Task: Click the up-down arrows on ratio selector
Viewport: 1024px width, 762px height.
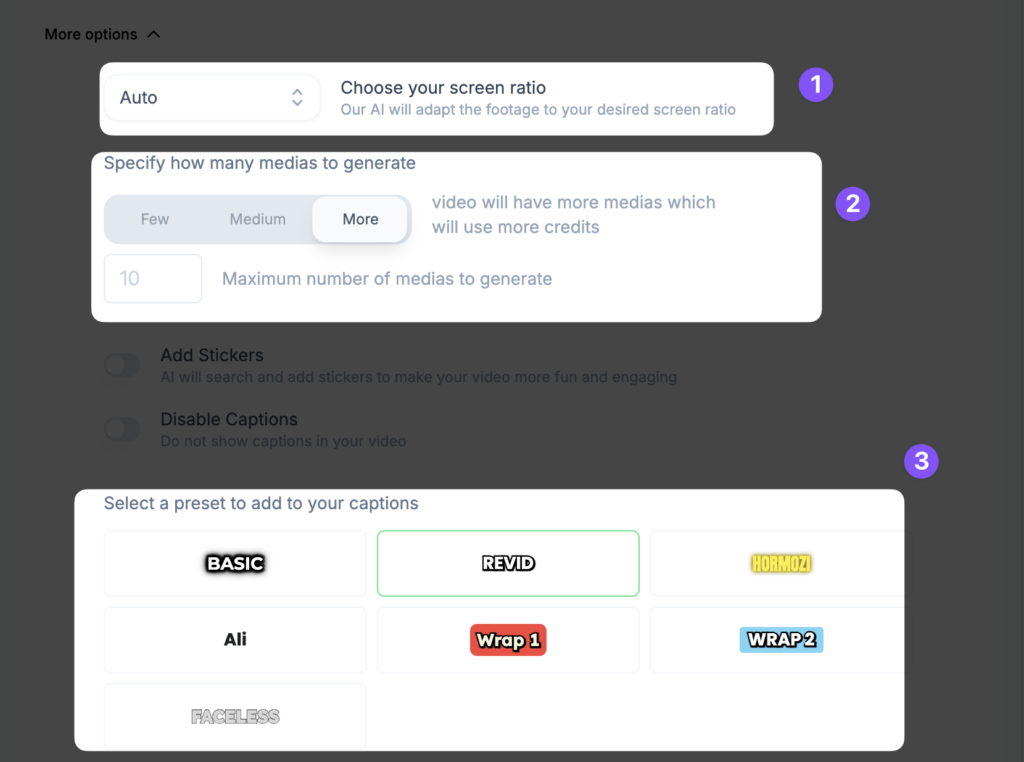Action: coord(297,98)
